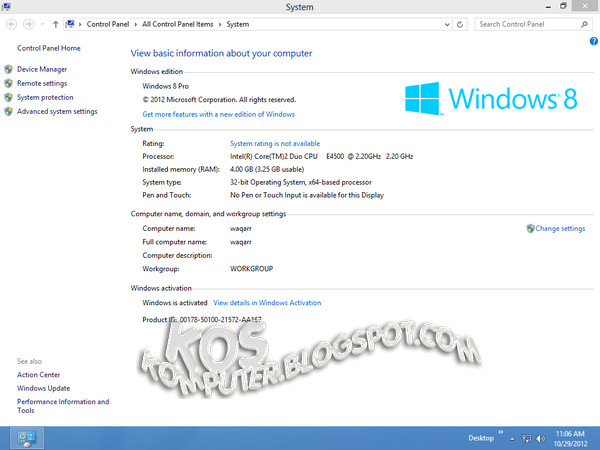
Task: Click shield icon beside Advanced system settings
Action: tap(8, 111)
